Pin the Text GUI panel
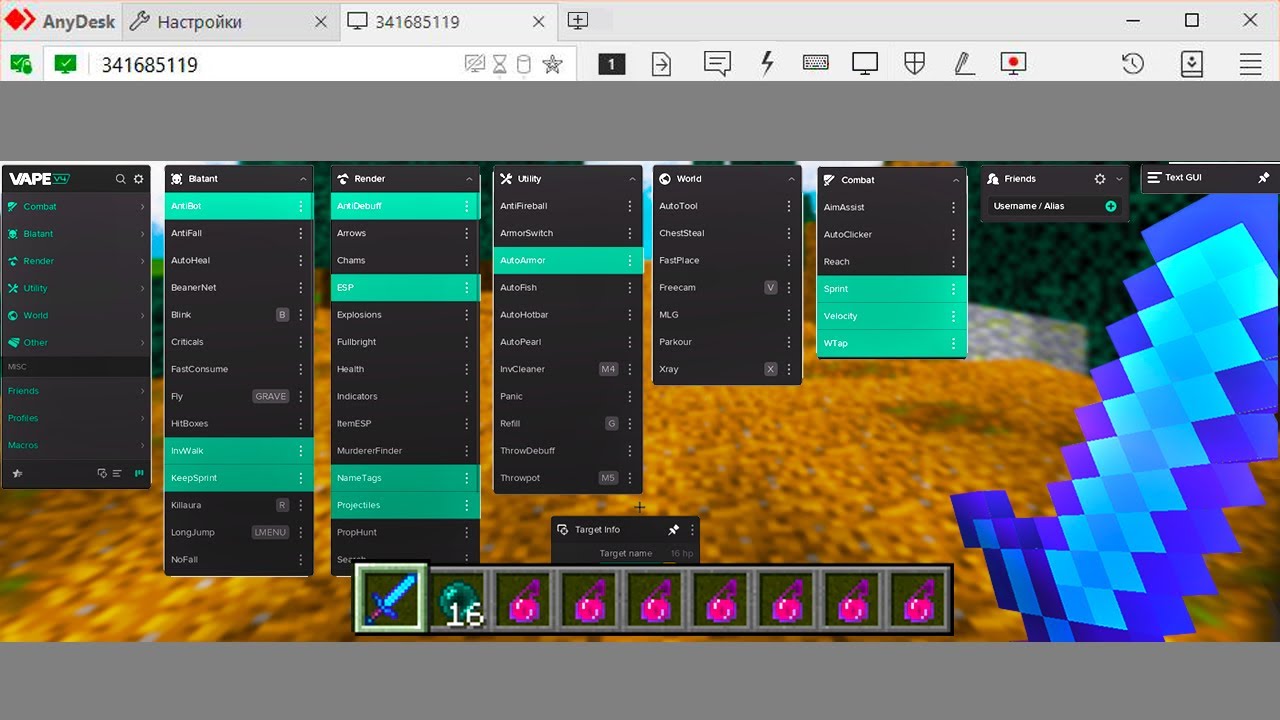1280x720 pixels. (x=1263, y=178)
